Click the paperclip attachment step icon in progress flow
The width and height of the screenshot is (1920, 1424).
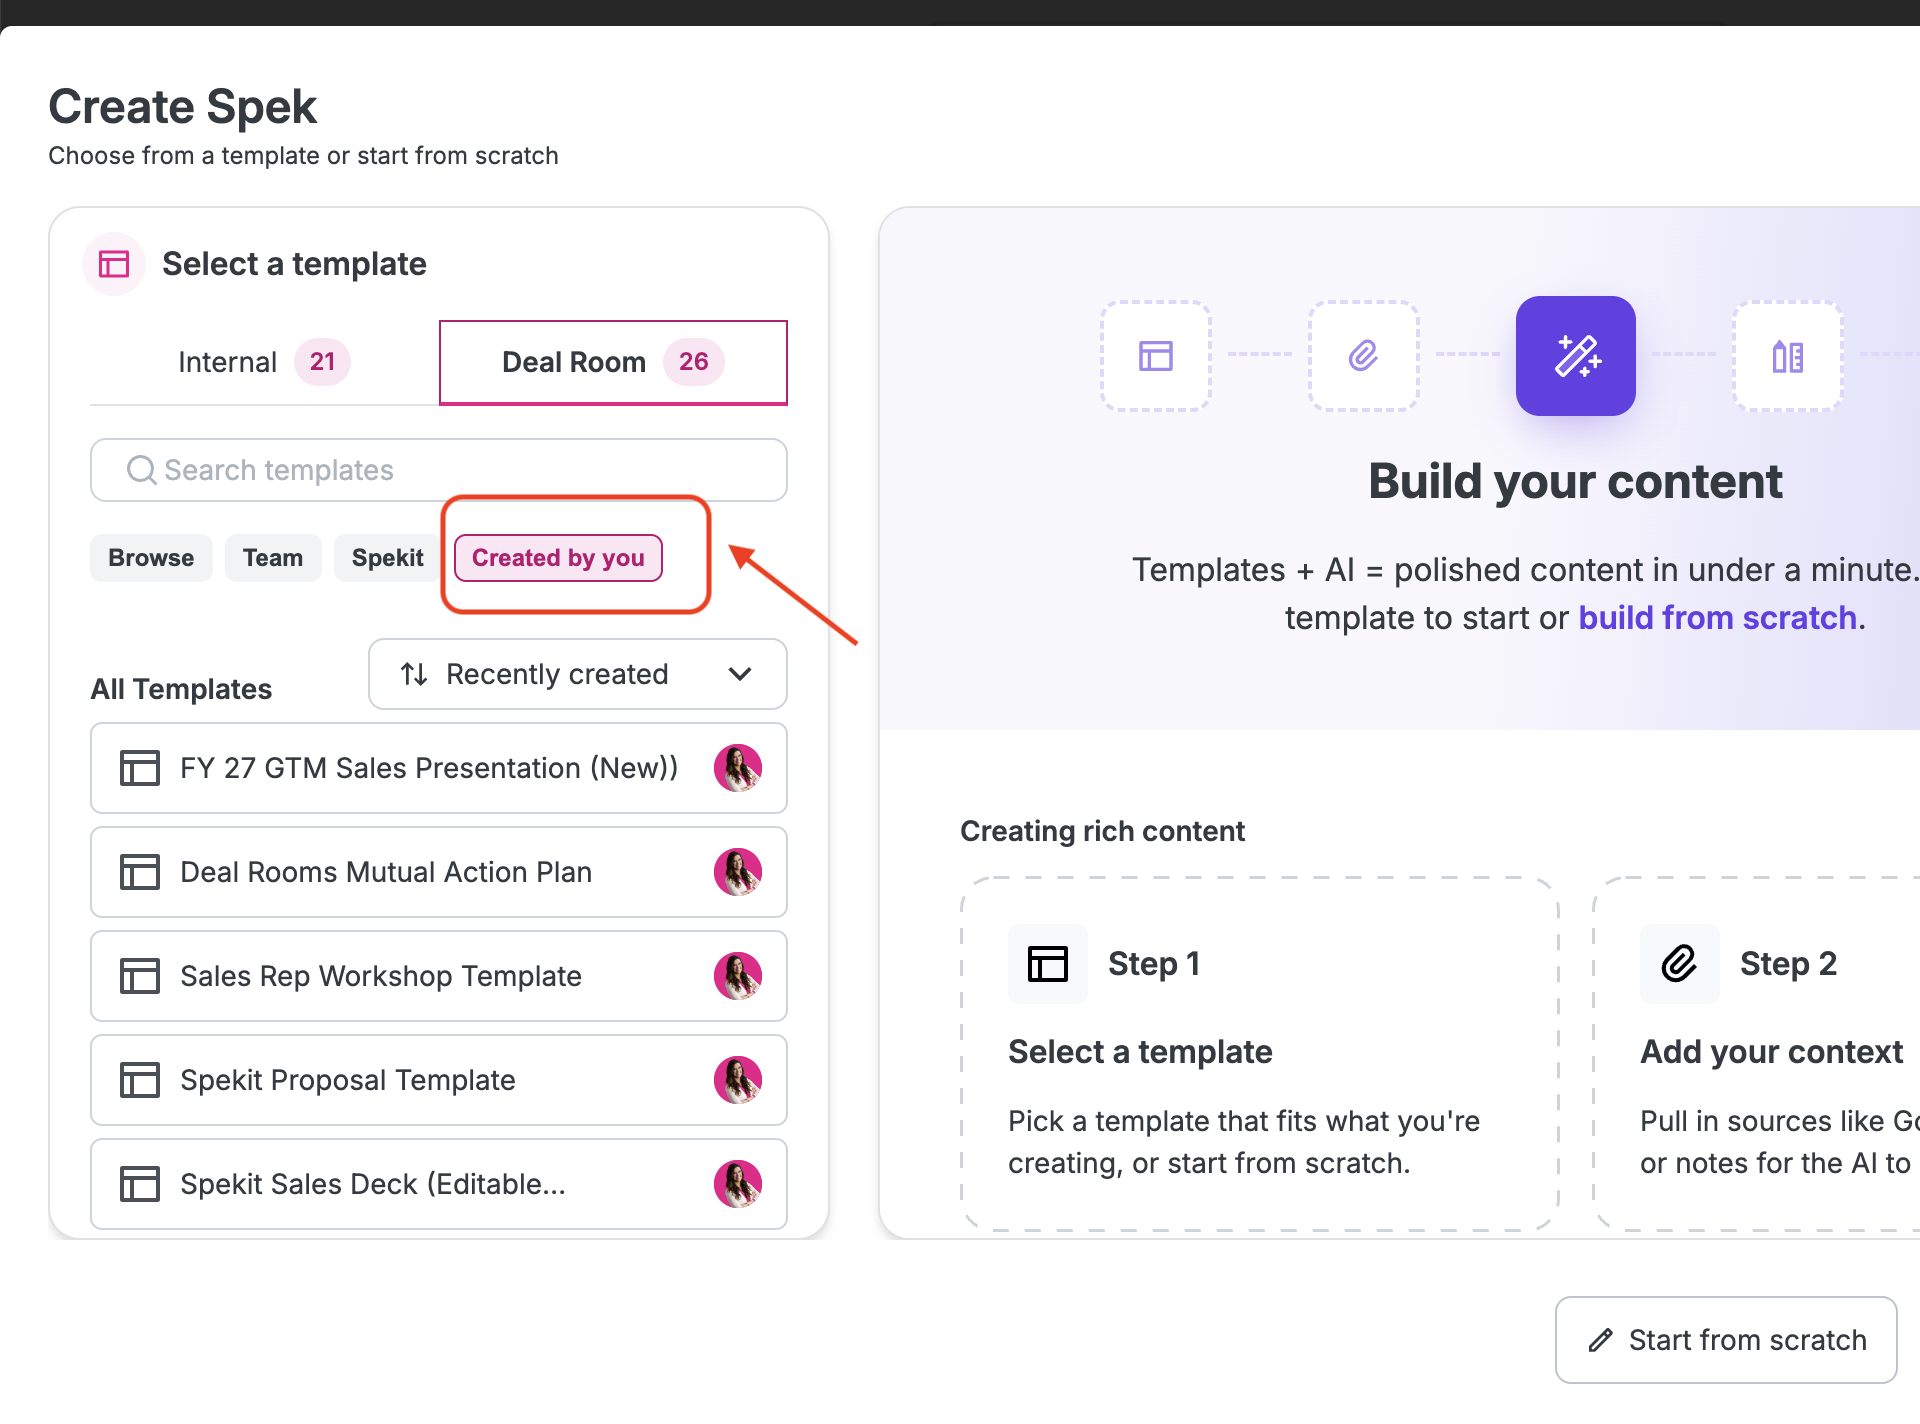pos(1364,356)
